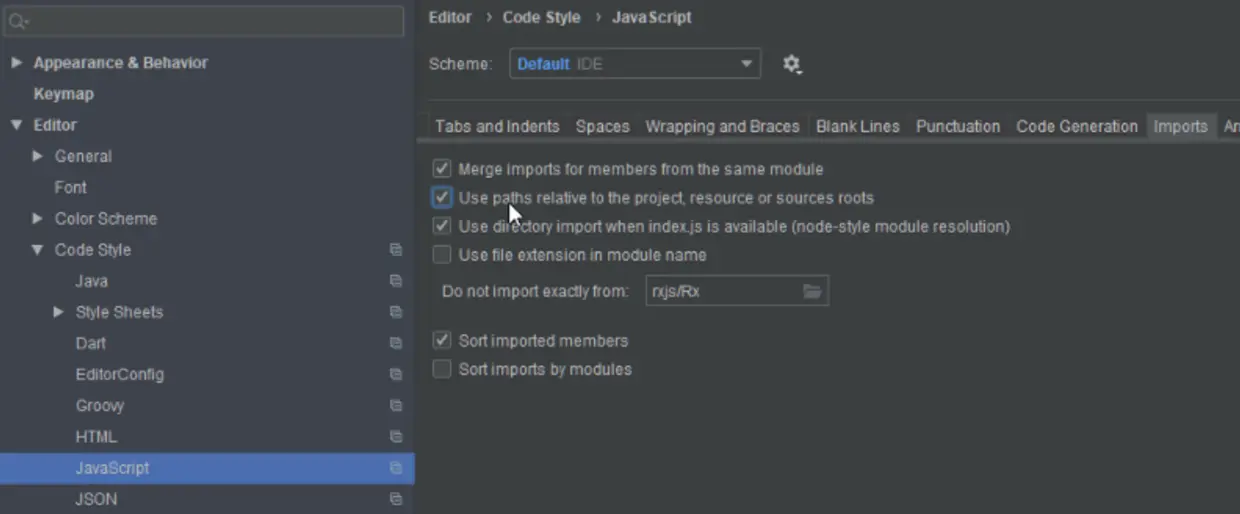Select Dart code style entry

point(90,343)
